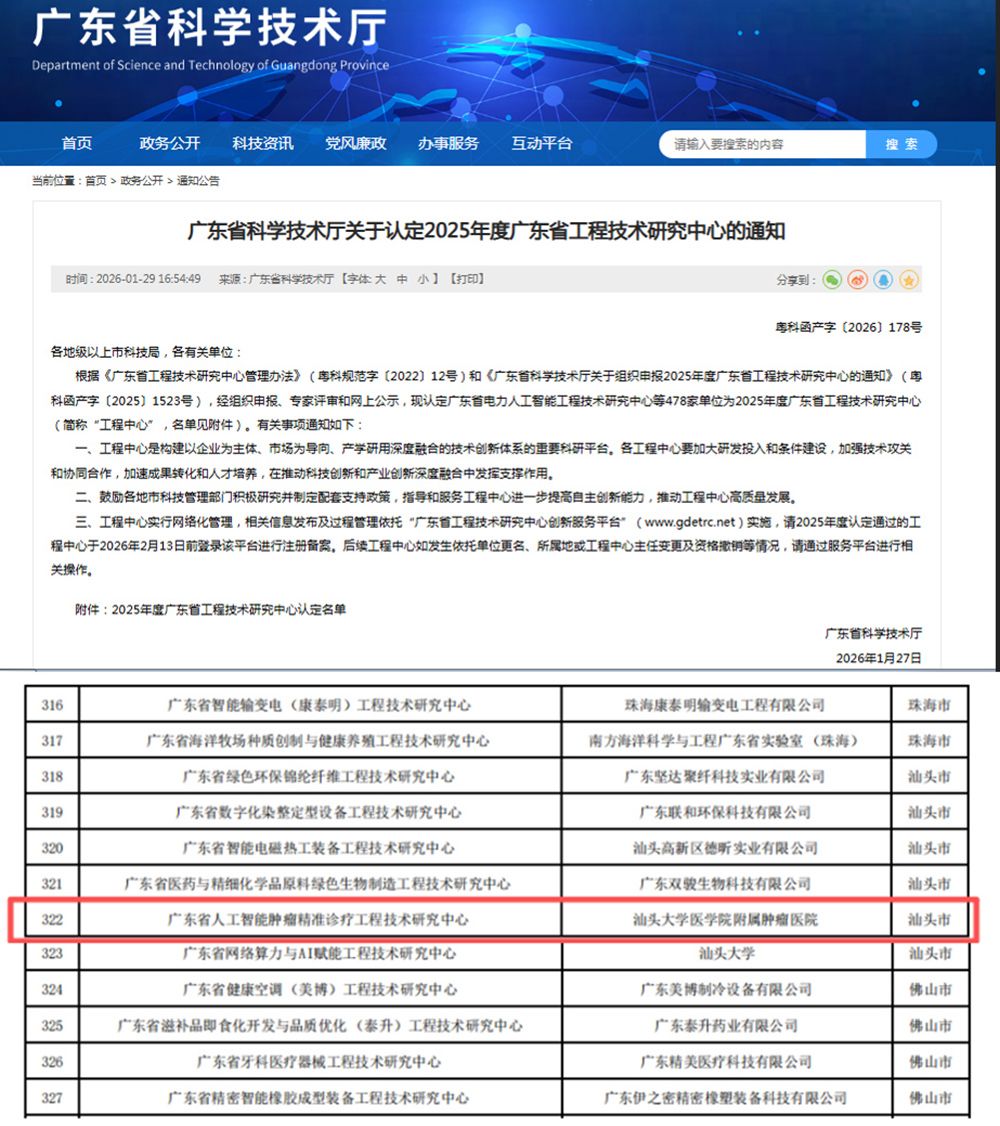
Task: Share article via Weibo icon
Action: pos(857,280)
